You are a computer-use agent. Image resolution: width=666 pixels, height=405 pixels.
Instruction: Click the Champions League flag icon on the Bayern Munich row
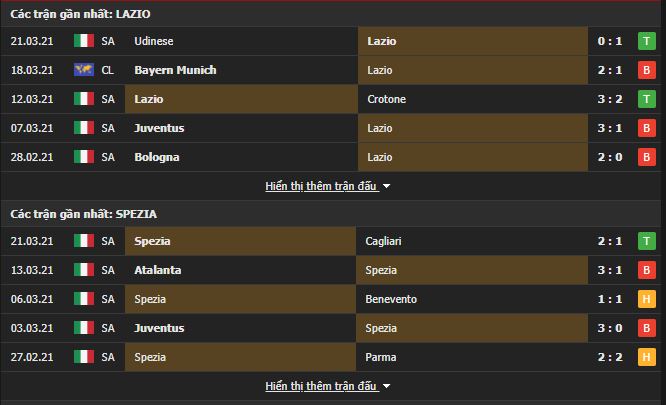pyautogui.click(x=84, y=70)
